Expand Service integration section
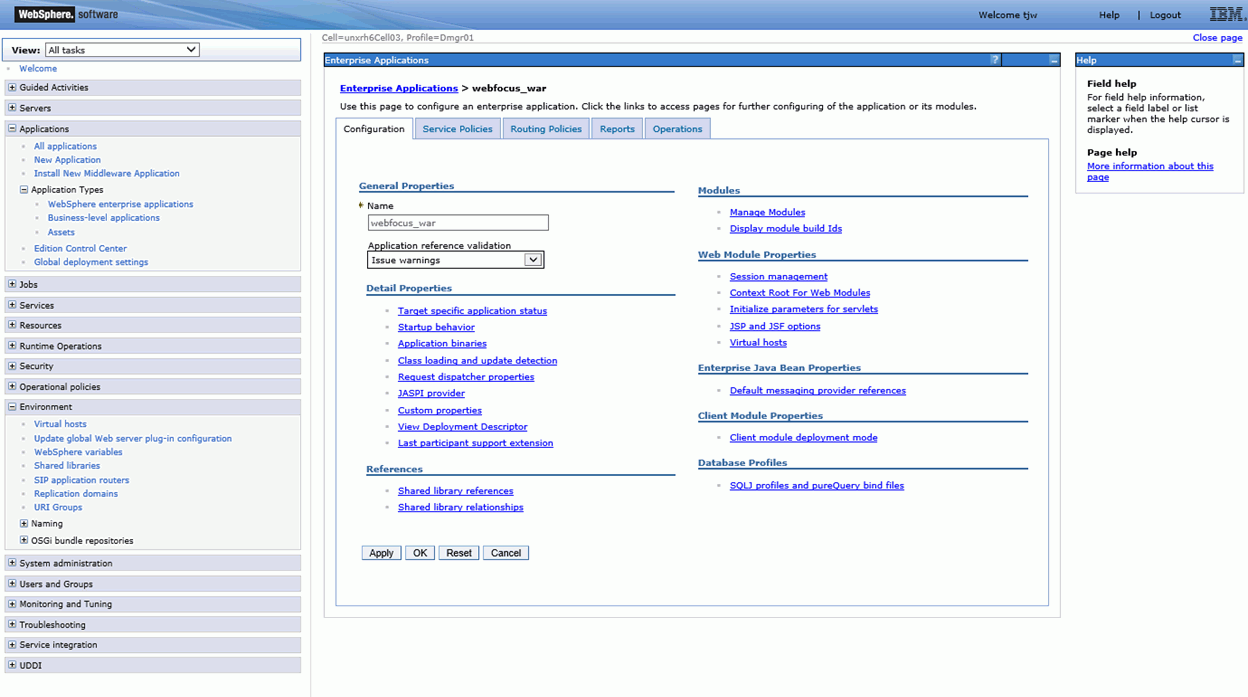The height and width of the screenshot is (697, 1248). (12, 644)
